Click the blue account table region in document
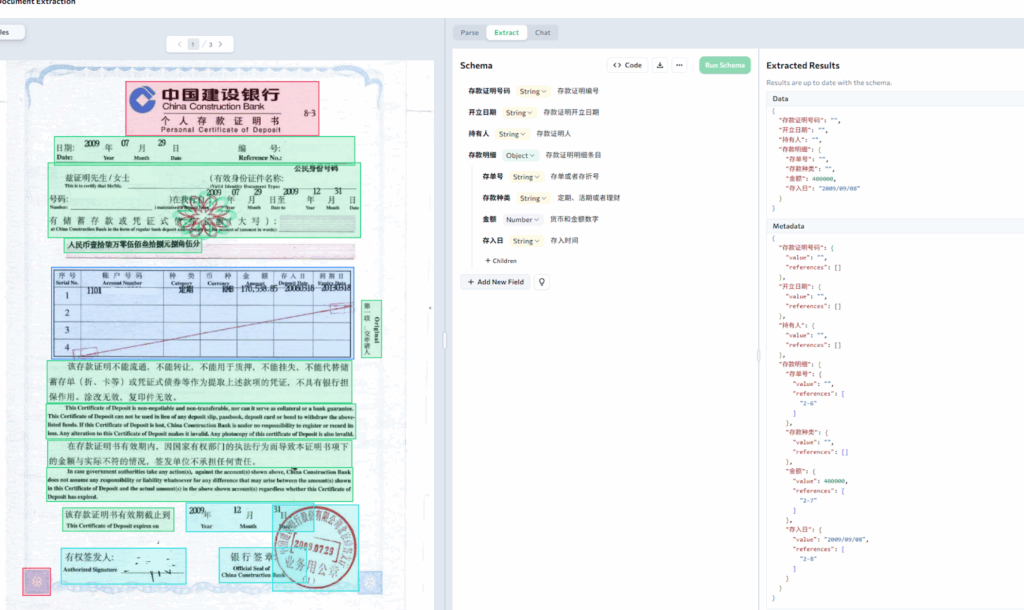Image resolution: width=1024 pixels, height=610 pixels. [202, 312]
